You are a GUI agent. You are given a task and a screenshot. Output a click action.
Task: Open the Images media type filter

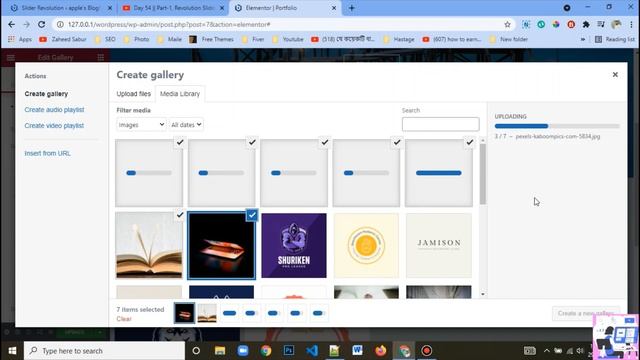tap(141, 124)
